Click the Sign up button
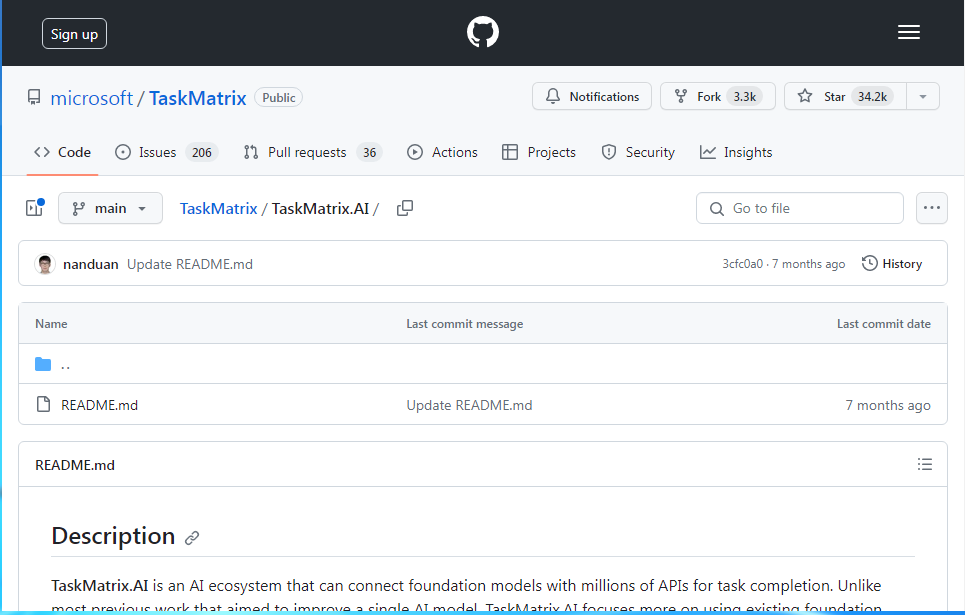The image size is (965, 615). (x=74, y=33)
